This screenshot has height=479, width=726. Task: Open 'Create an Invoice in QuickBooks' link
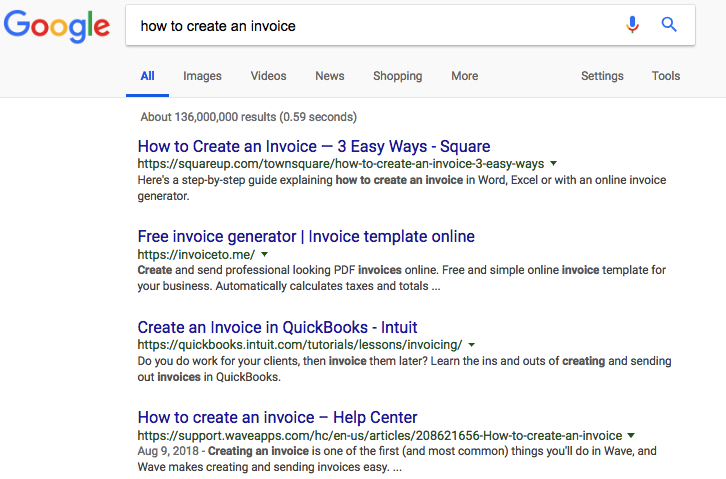click(277, 327)
